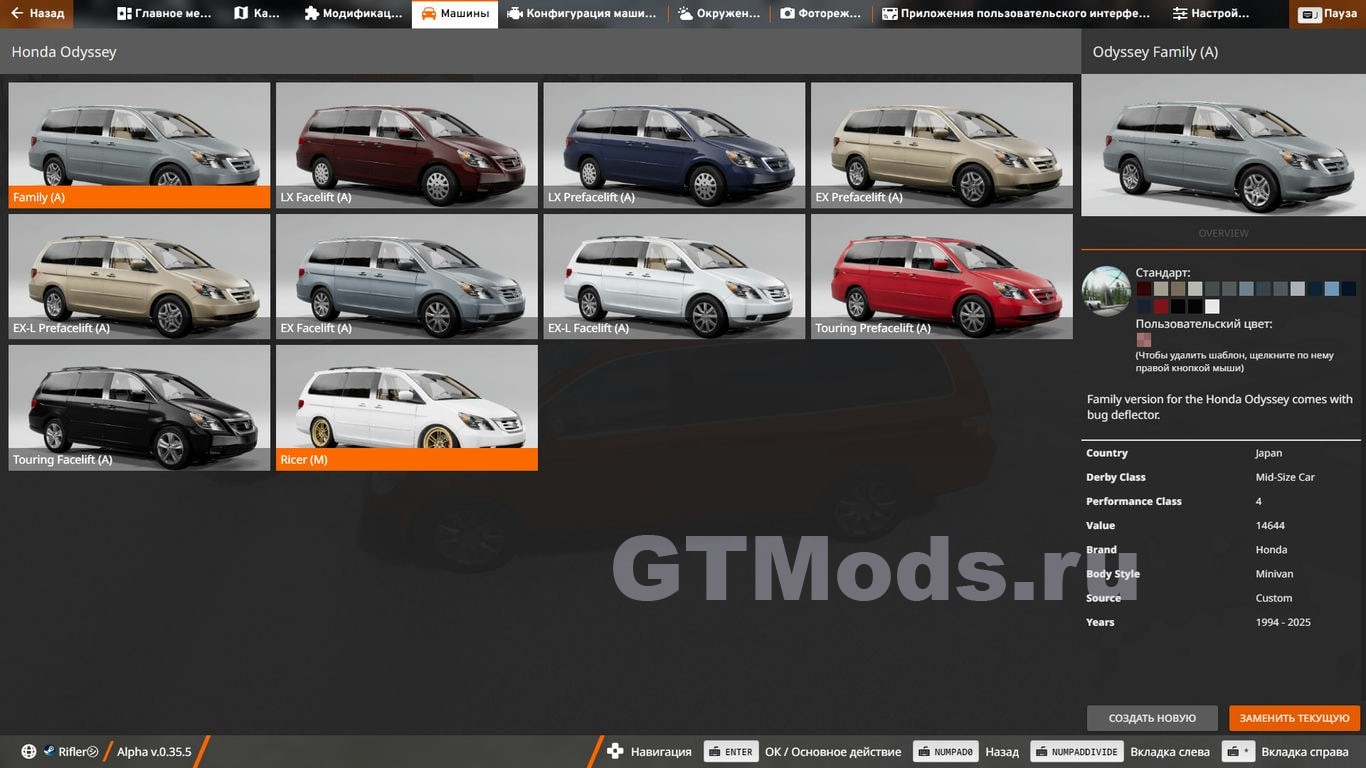This screenshot has width=1366, height=768.
Task: Click the Brand value Honda
Action: pyautogui.click(x=1271, y=549)
